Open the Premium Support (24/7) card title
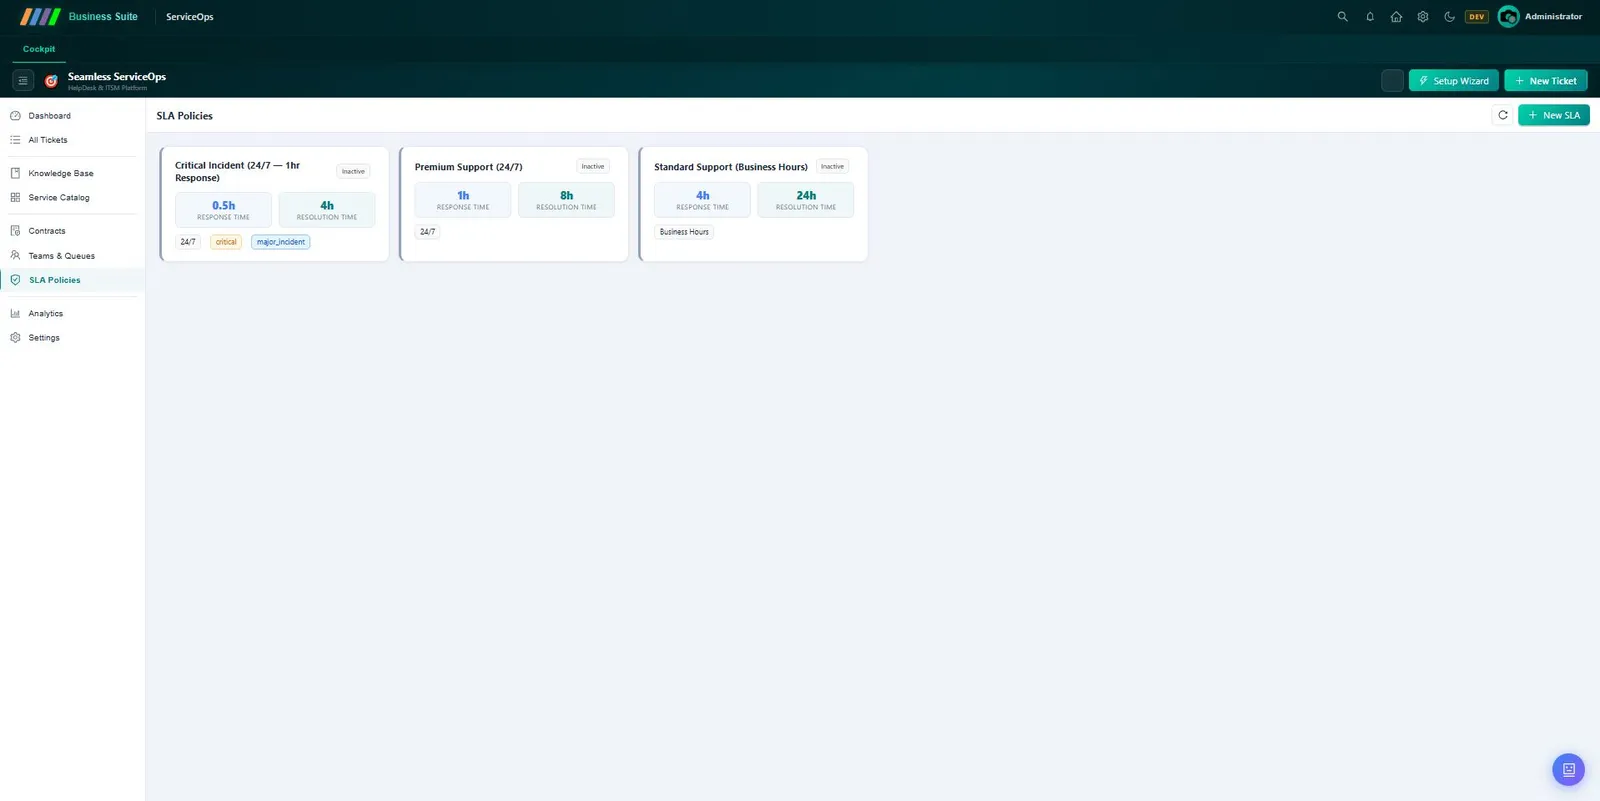The width and height of the screenshot is (1600, 801). (x=469, y=167)
